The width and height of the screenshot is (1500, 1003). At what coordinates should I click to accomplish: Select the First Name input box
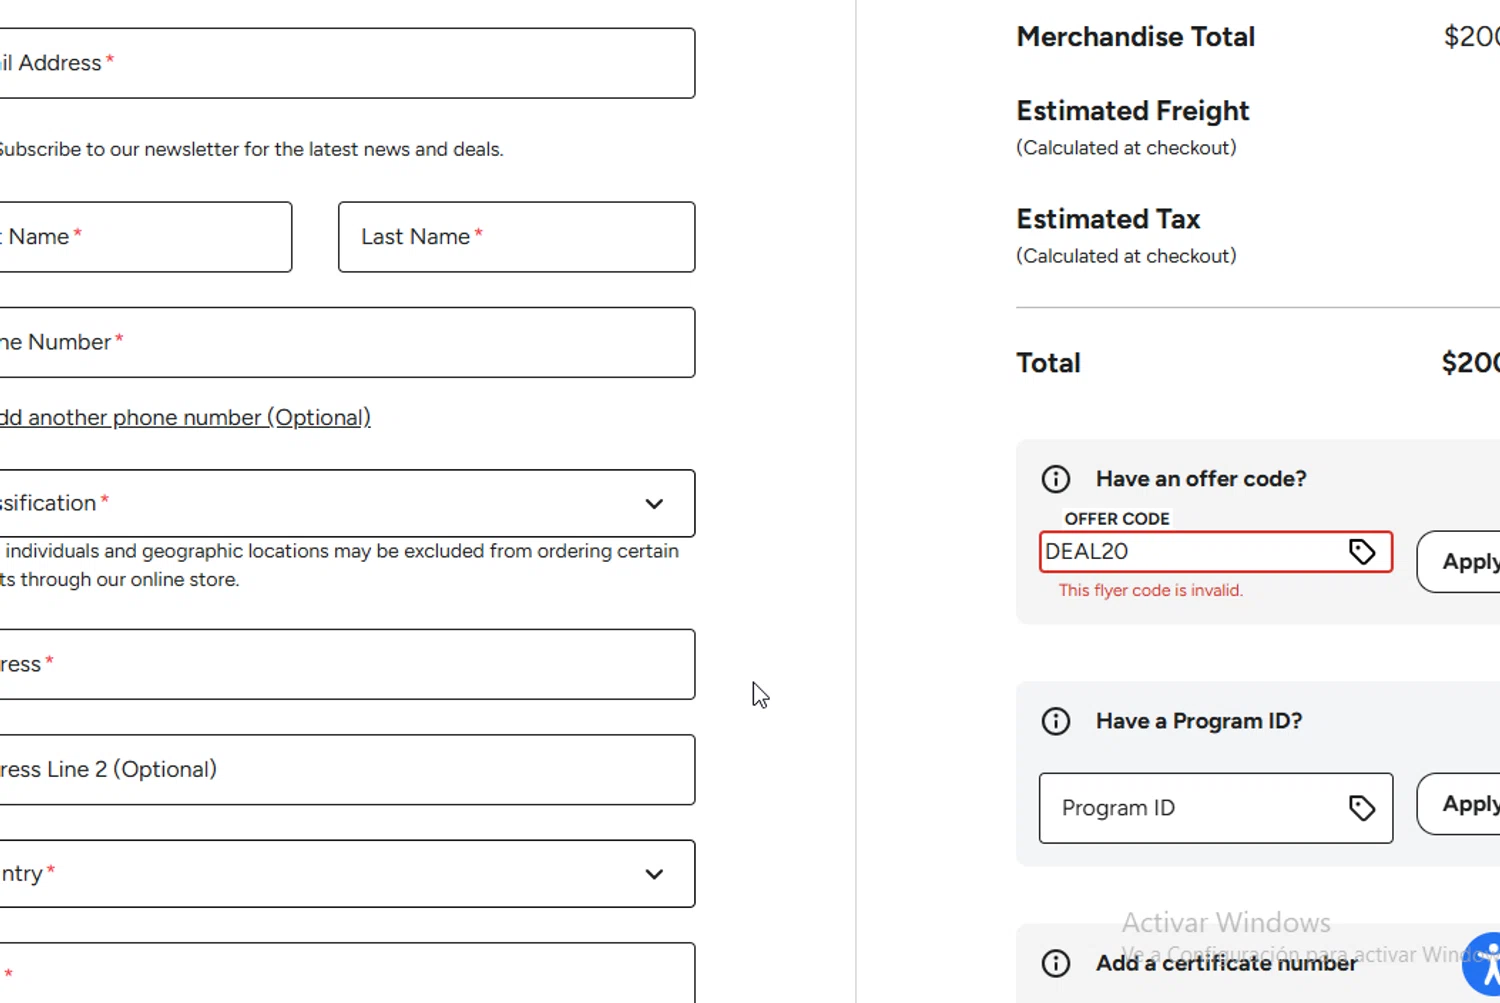(x=145, y=237)
